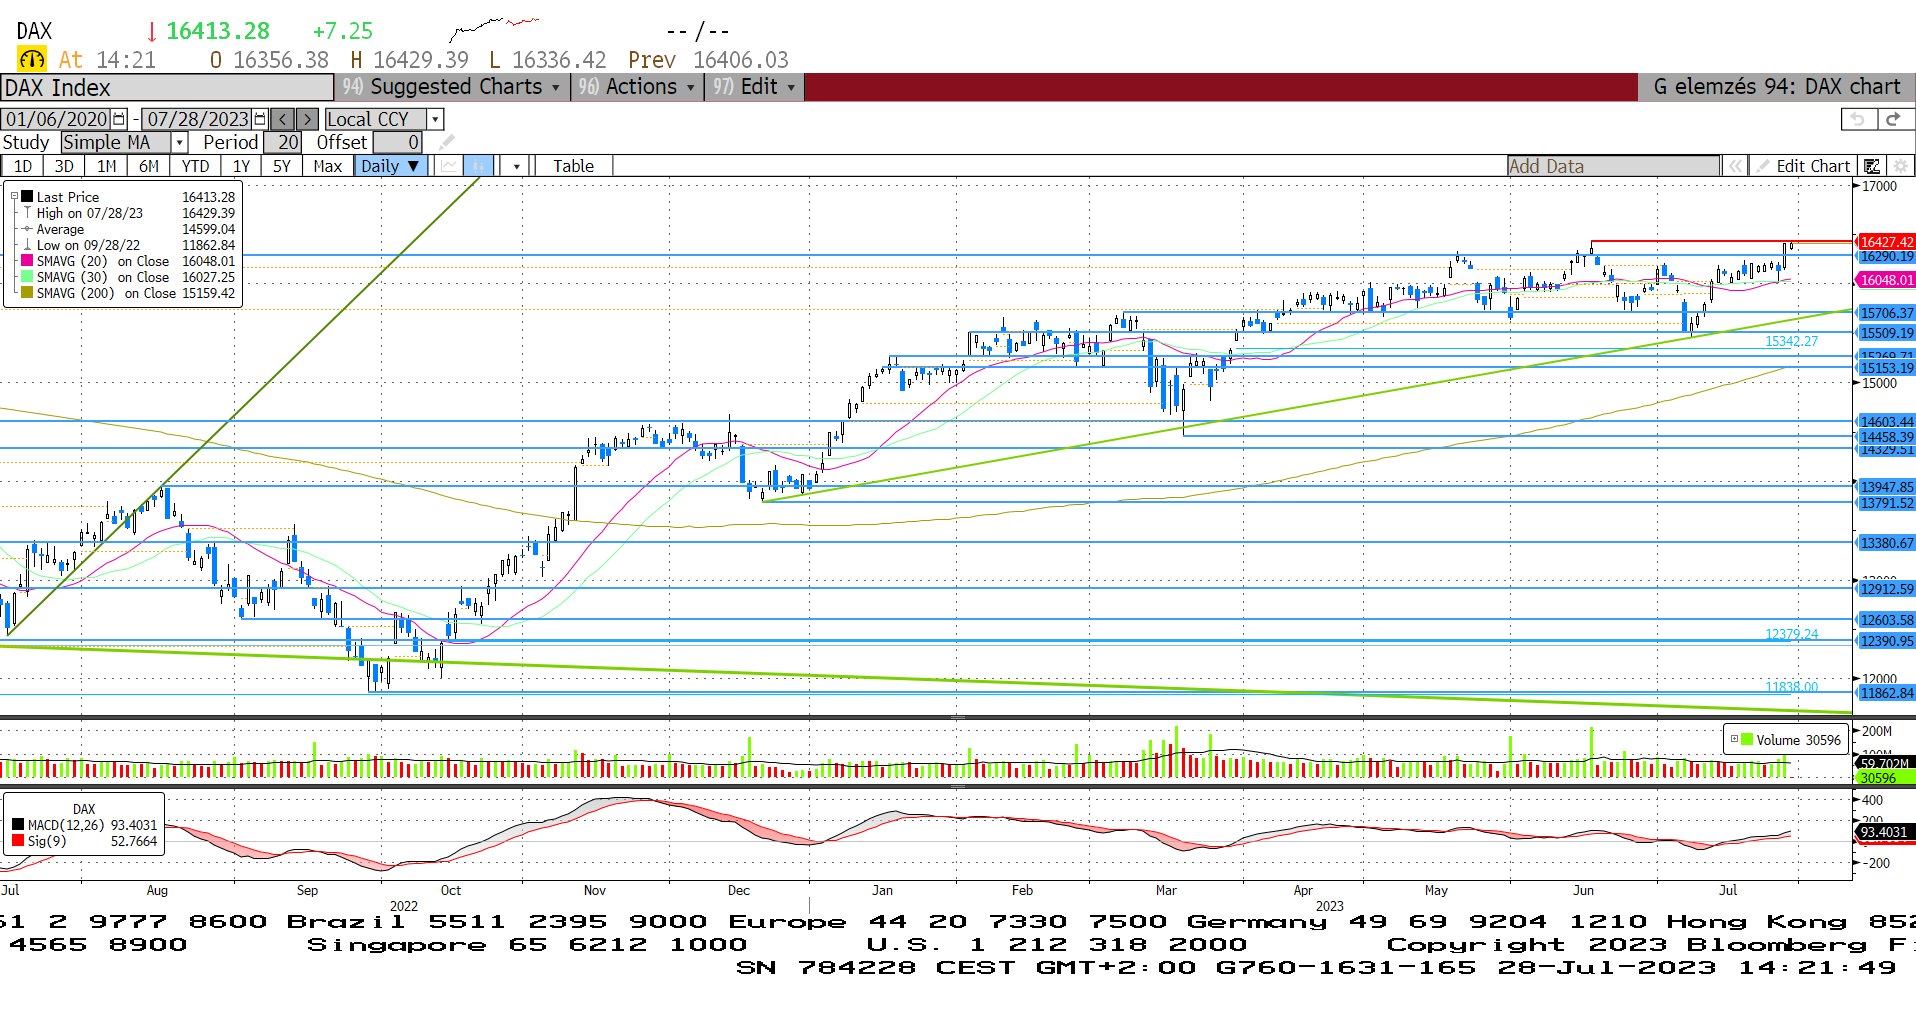Click the 15706.37 price level label
Viewport: 1916px width, 1023px height.
tap(1886, 313)
